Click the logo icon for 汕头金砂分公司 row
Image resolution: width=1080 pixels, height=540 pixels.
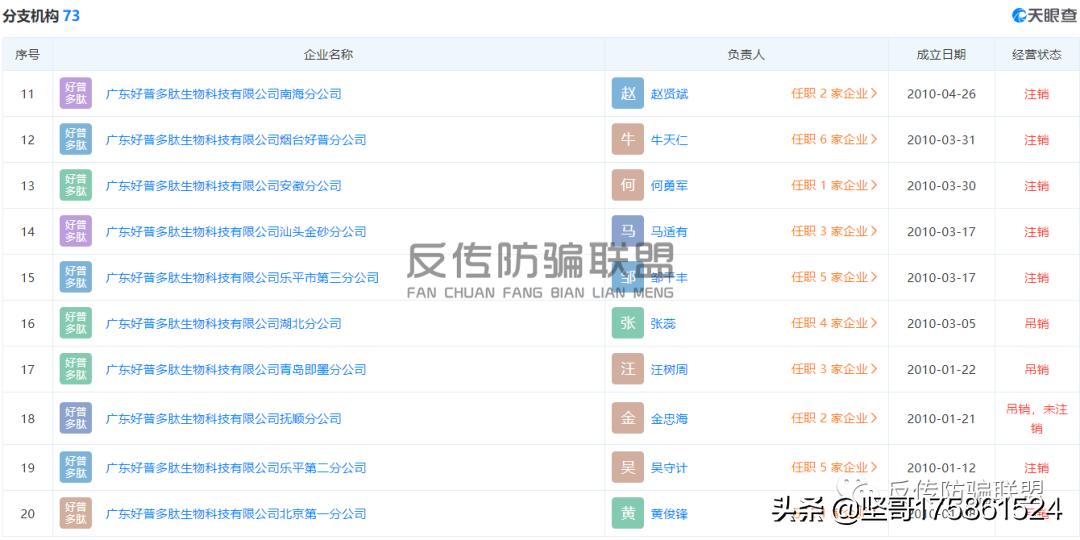[x=76, y=231]
